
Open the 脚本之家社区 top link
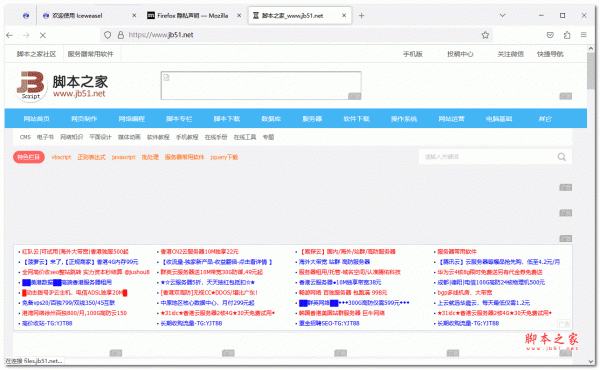pos(36,54)
